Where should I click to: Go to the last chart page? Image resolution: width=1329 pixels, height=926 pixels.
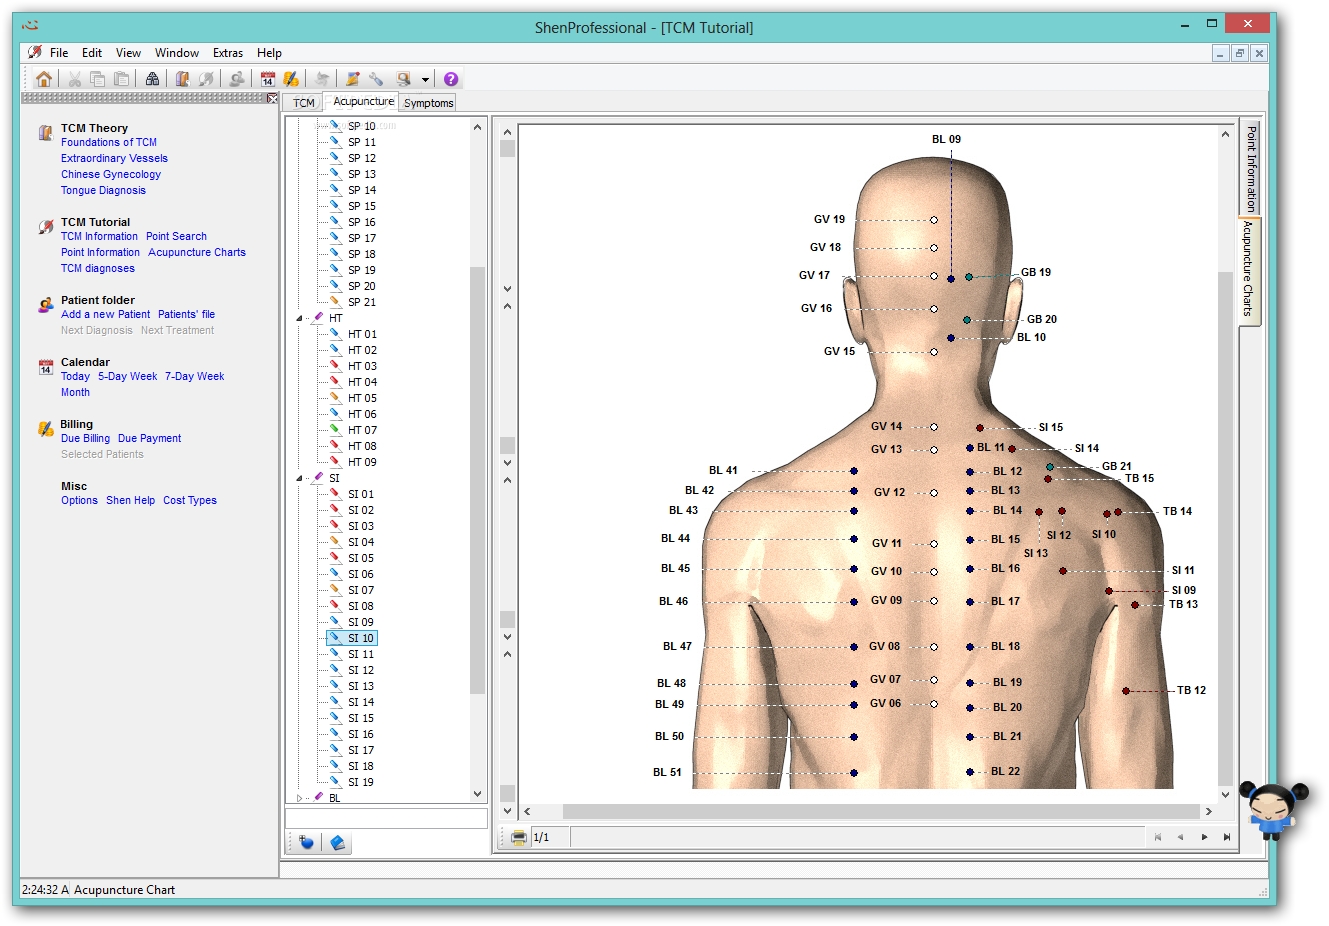coord(1226,837)
